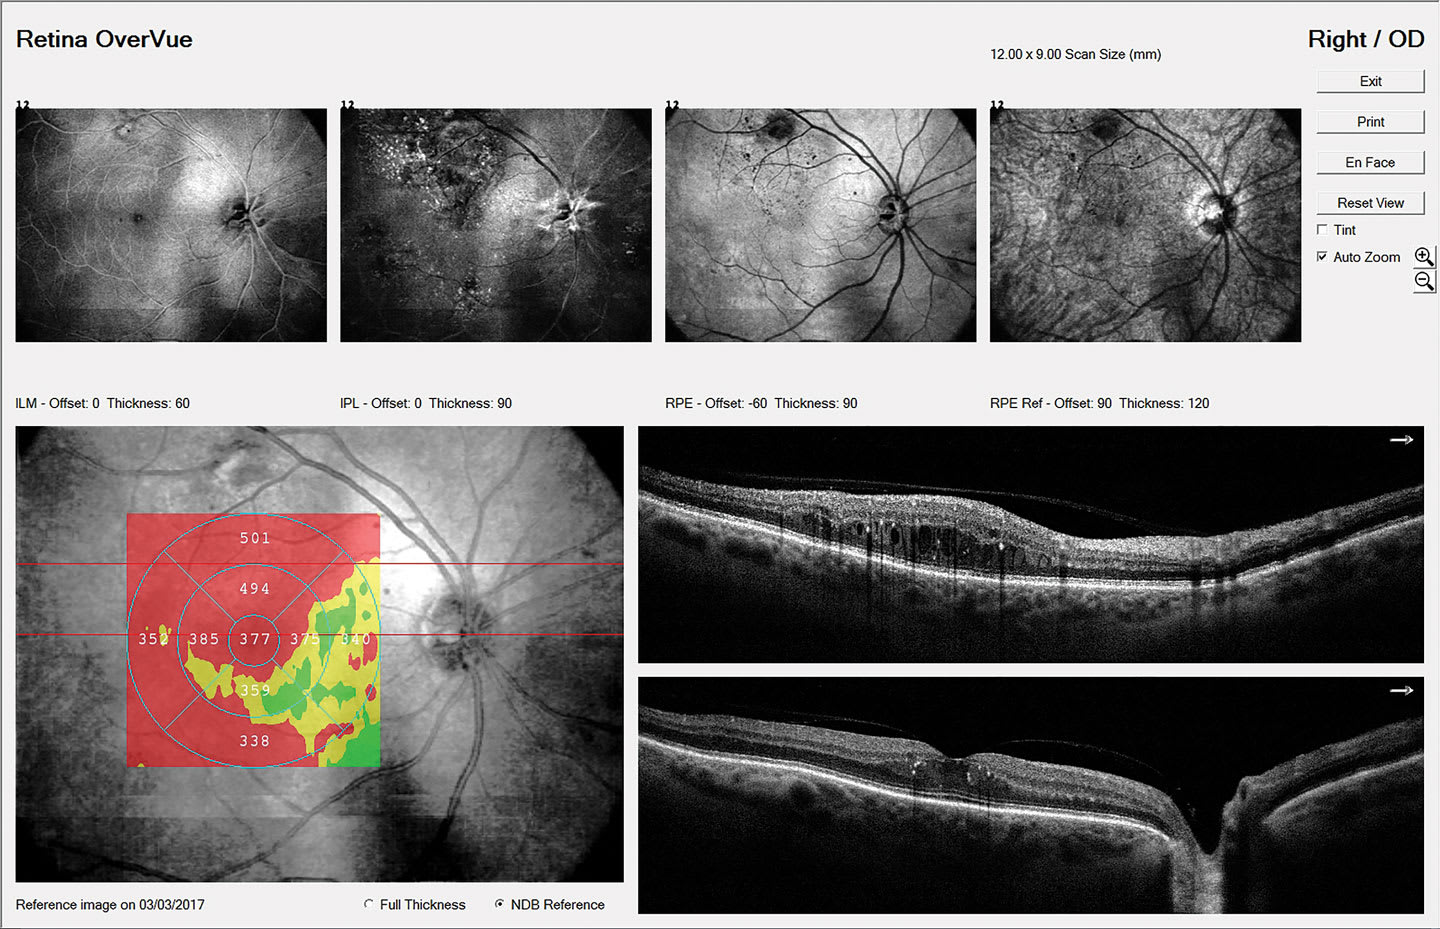Screen dimensions: 1440x929
Task: Click the RPE Offset -60 label
Action: pos(761,403)
